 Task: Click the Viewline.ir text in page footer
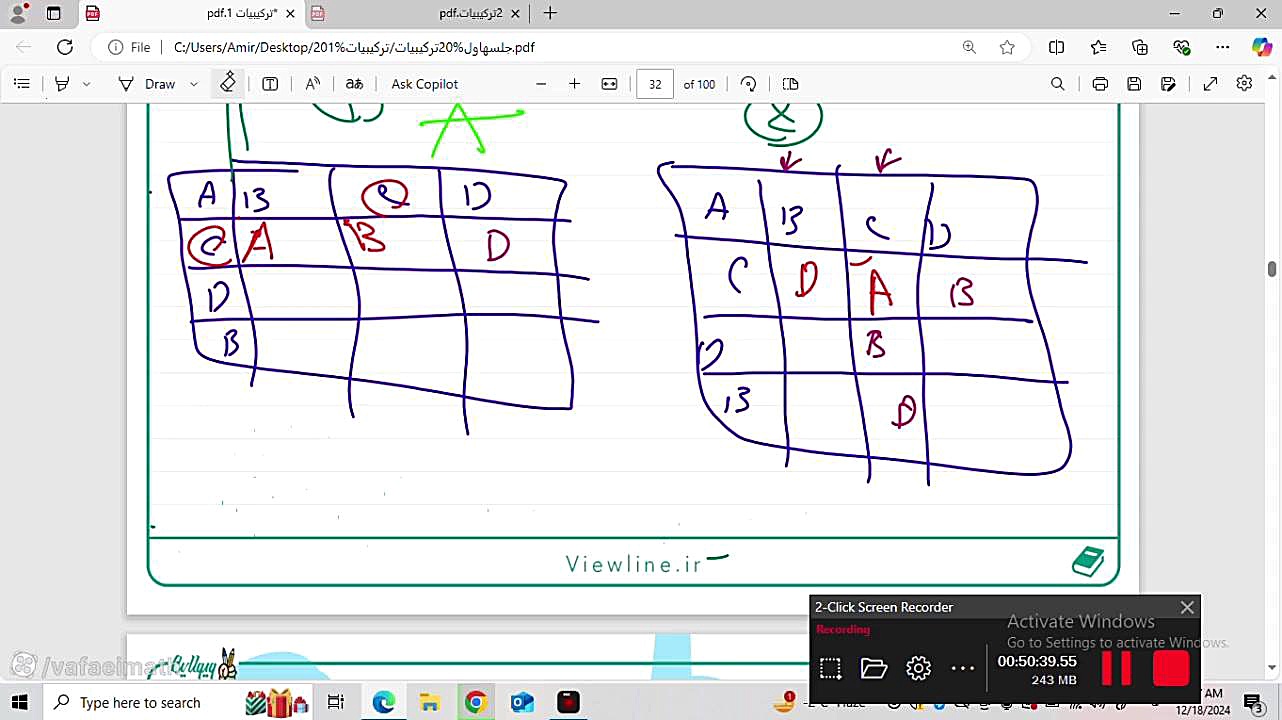pyautogui.click(x=634, y=564)
